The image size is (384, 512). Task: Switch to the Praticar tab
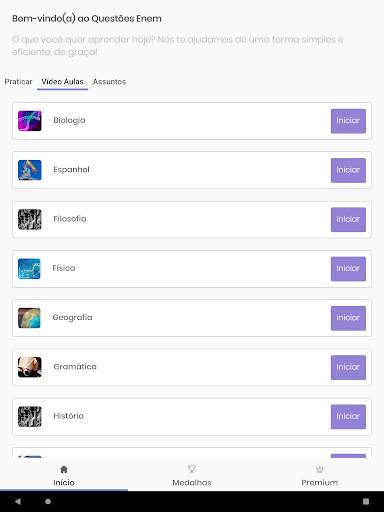coord(18,82)
